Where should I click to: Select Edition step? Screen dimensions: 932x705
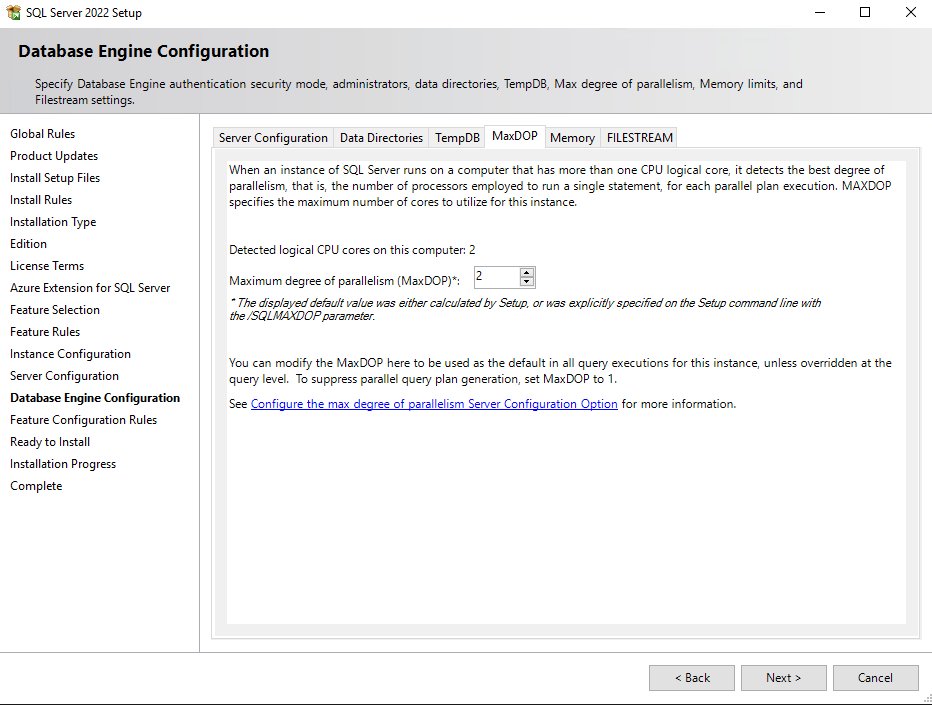click(29, 244)
